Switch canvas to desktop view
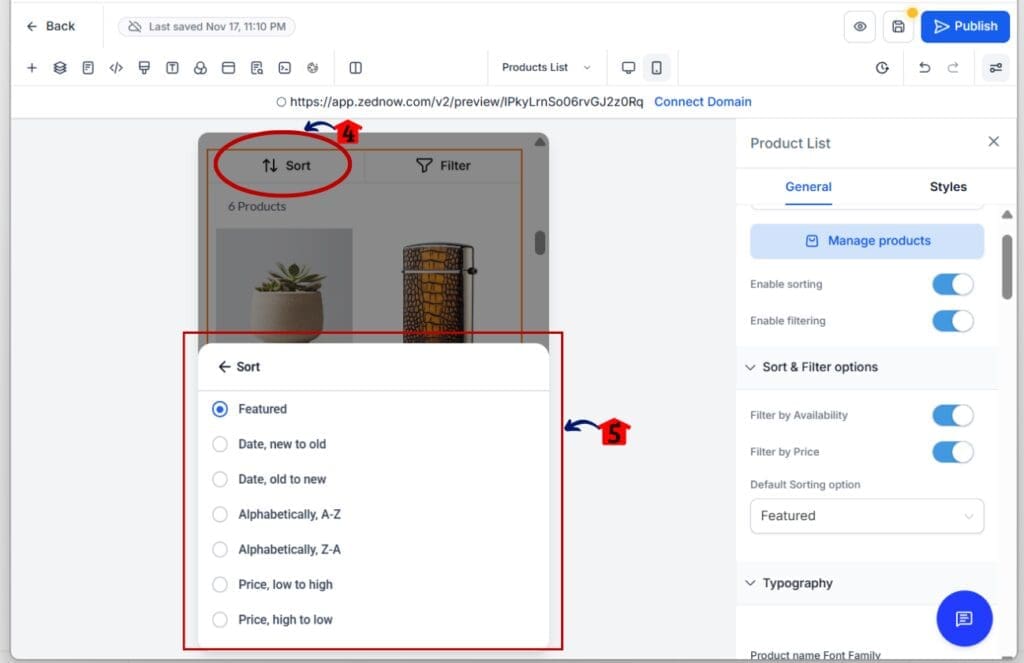This screenshot has width=1024, height=663. pos(628,67)
